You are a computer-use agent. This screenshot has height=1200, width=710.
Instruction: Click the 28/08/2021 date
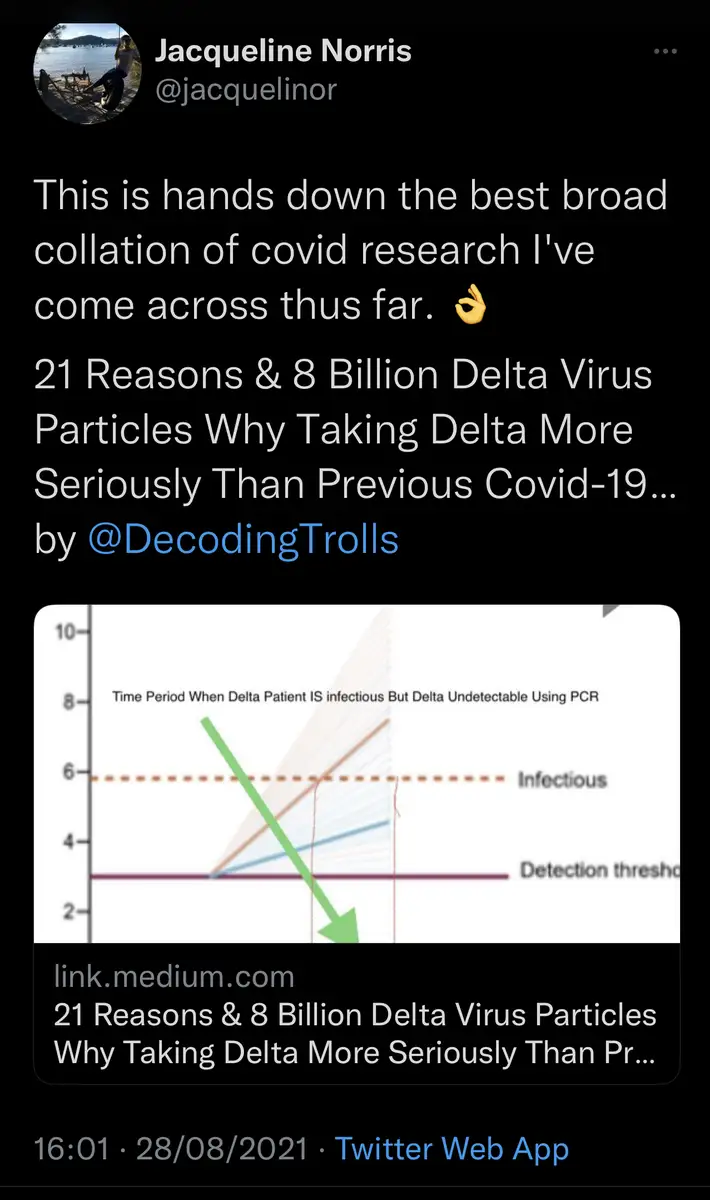pos(222,1148)
